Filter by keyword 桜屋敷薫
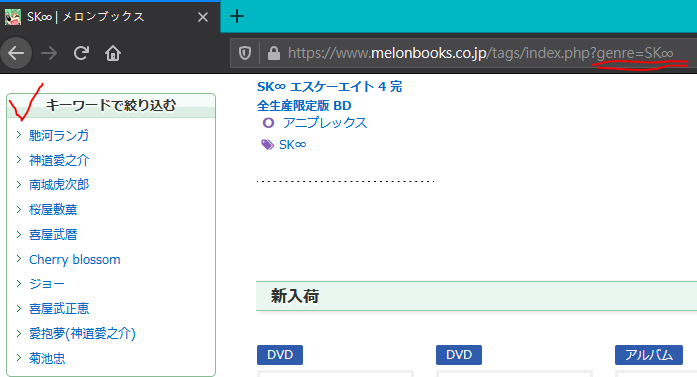The image size is (697, 377). click(x=53, y=209)
